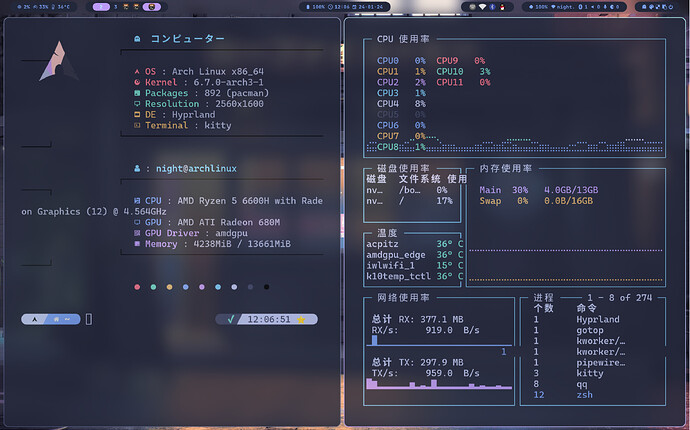The height and width of the screenshot is (430, 690).
Task: Select the Hyprland process row in gotop
Action: coord(577,319)
